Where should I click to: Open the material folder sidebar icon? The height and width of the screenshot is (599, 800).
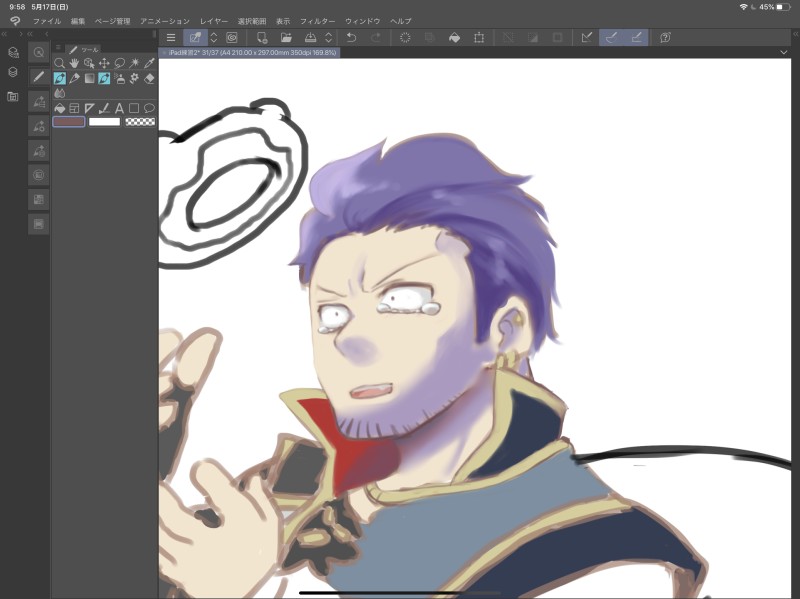pyautogui.click(x=13, y=96)
